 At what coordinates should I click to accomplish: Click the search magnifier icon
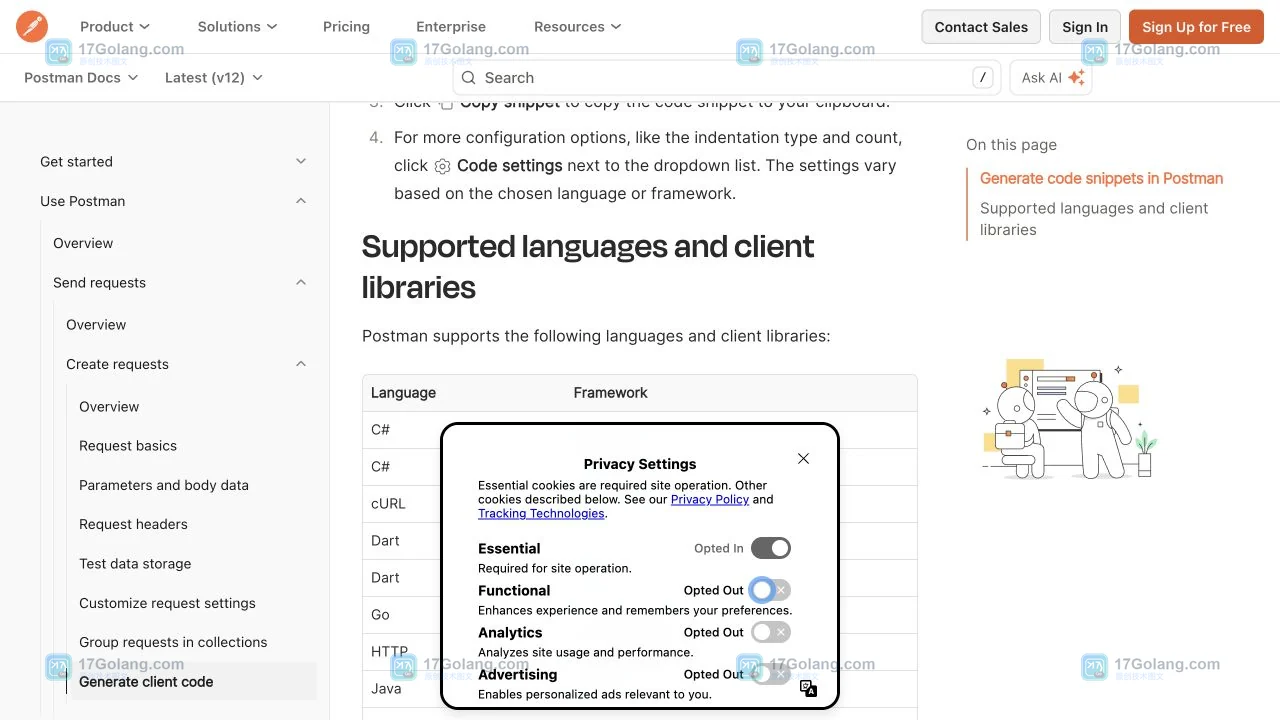(x=468, y=78)
